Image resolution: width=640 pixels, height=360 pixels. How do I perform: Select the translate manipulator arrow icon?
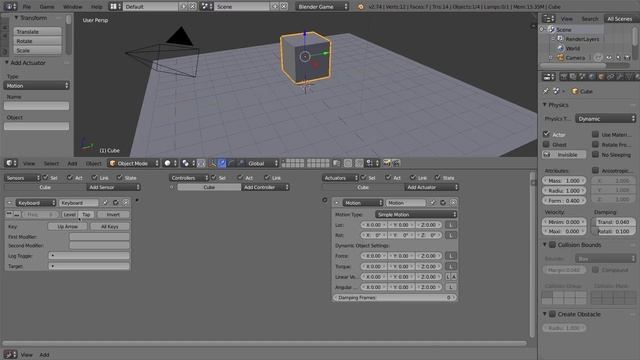click(x=222, y=163)
